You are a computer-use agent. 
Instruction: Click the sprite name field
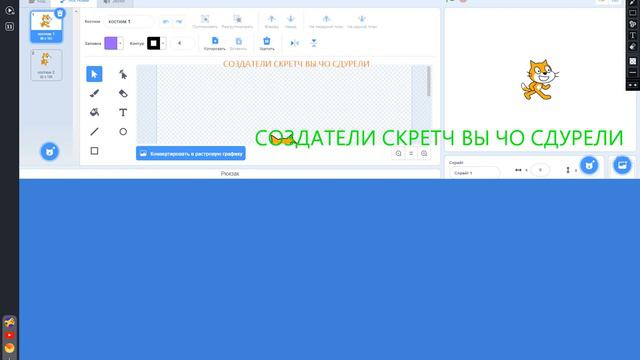coord(474,173)
